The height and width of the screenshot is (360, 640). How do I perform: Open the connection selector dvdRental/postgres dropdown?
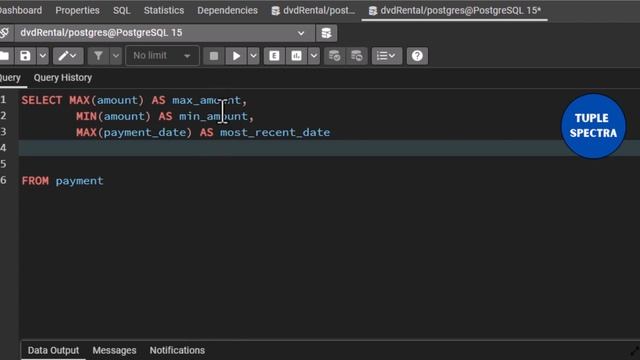(x=164, y=33)
